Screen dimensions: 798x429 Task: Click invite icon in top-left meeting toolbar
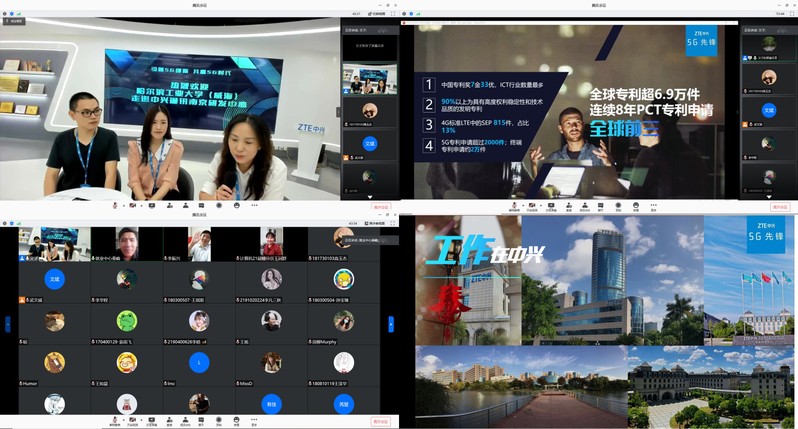tap(169, 205)
